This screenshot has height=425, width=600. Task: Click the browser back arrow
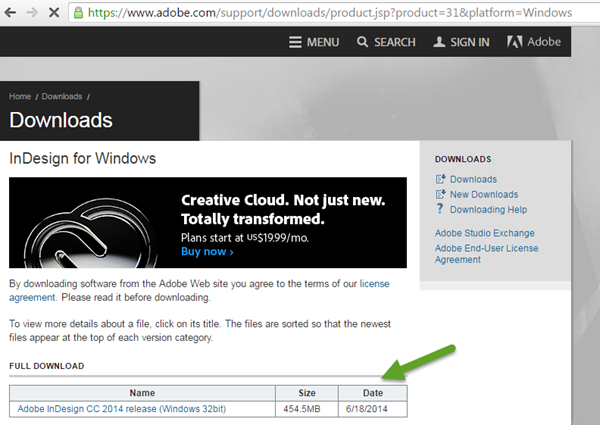pyautogui.click(x=10, y=13)
